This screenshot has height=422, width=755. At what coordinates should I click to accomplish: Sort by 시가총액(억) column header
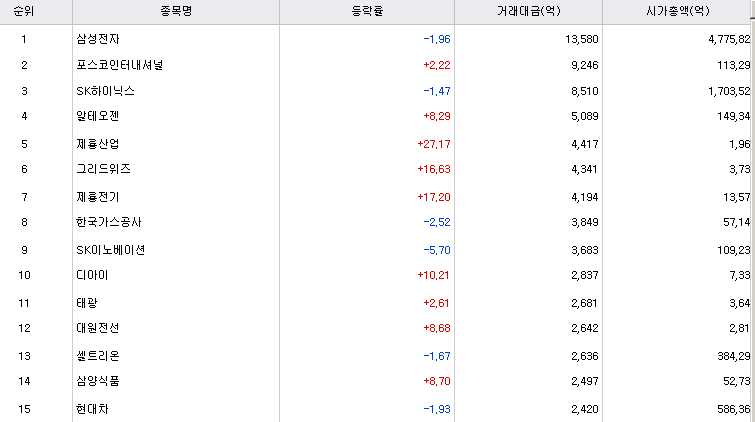(x=677, y=11)
